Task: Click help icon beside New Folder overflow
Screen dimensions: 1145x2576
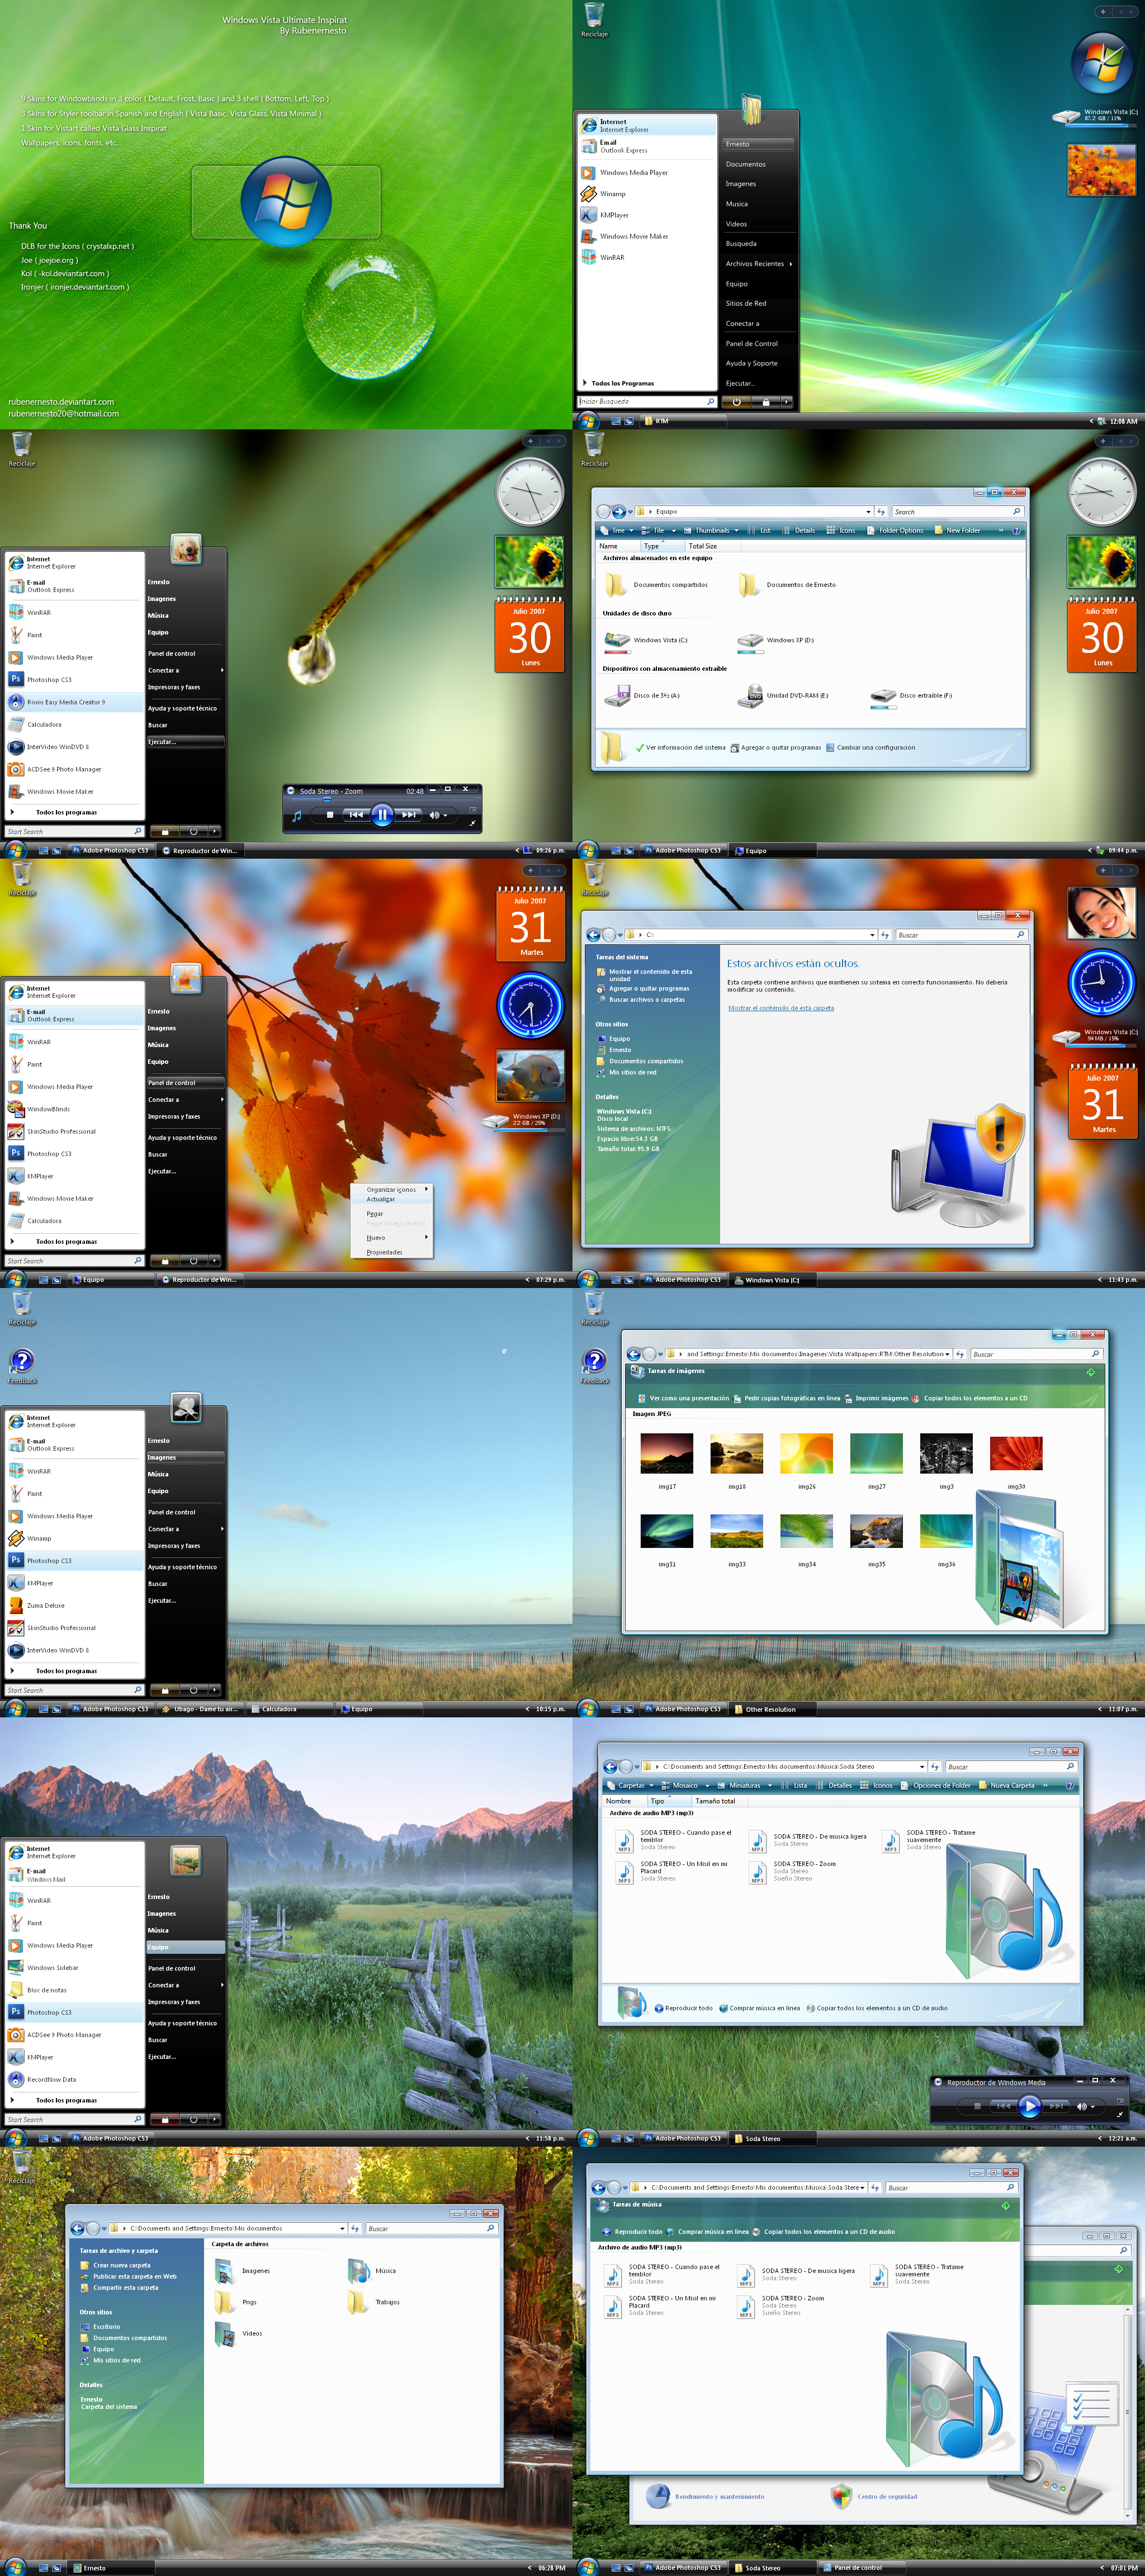Action: 1016,530
